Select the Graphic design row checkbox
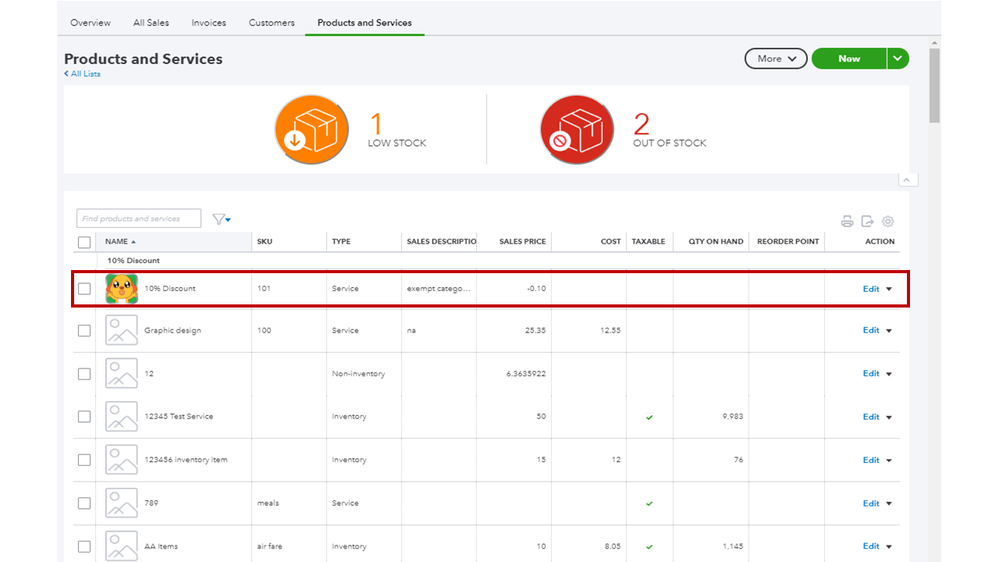Screen dimensions: 999x562 coord(84,331)
